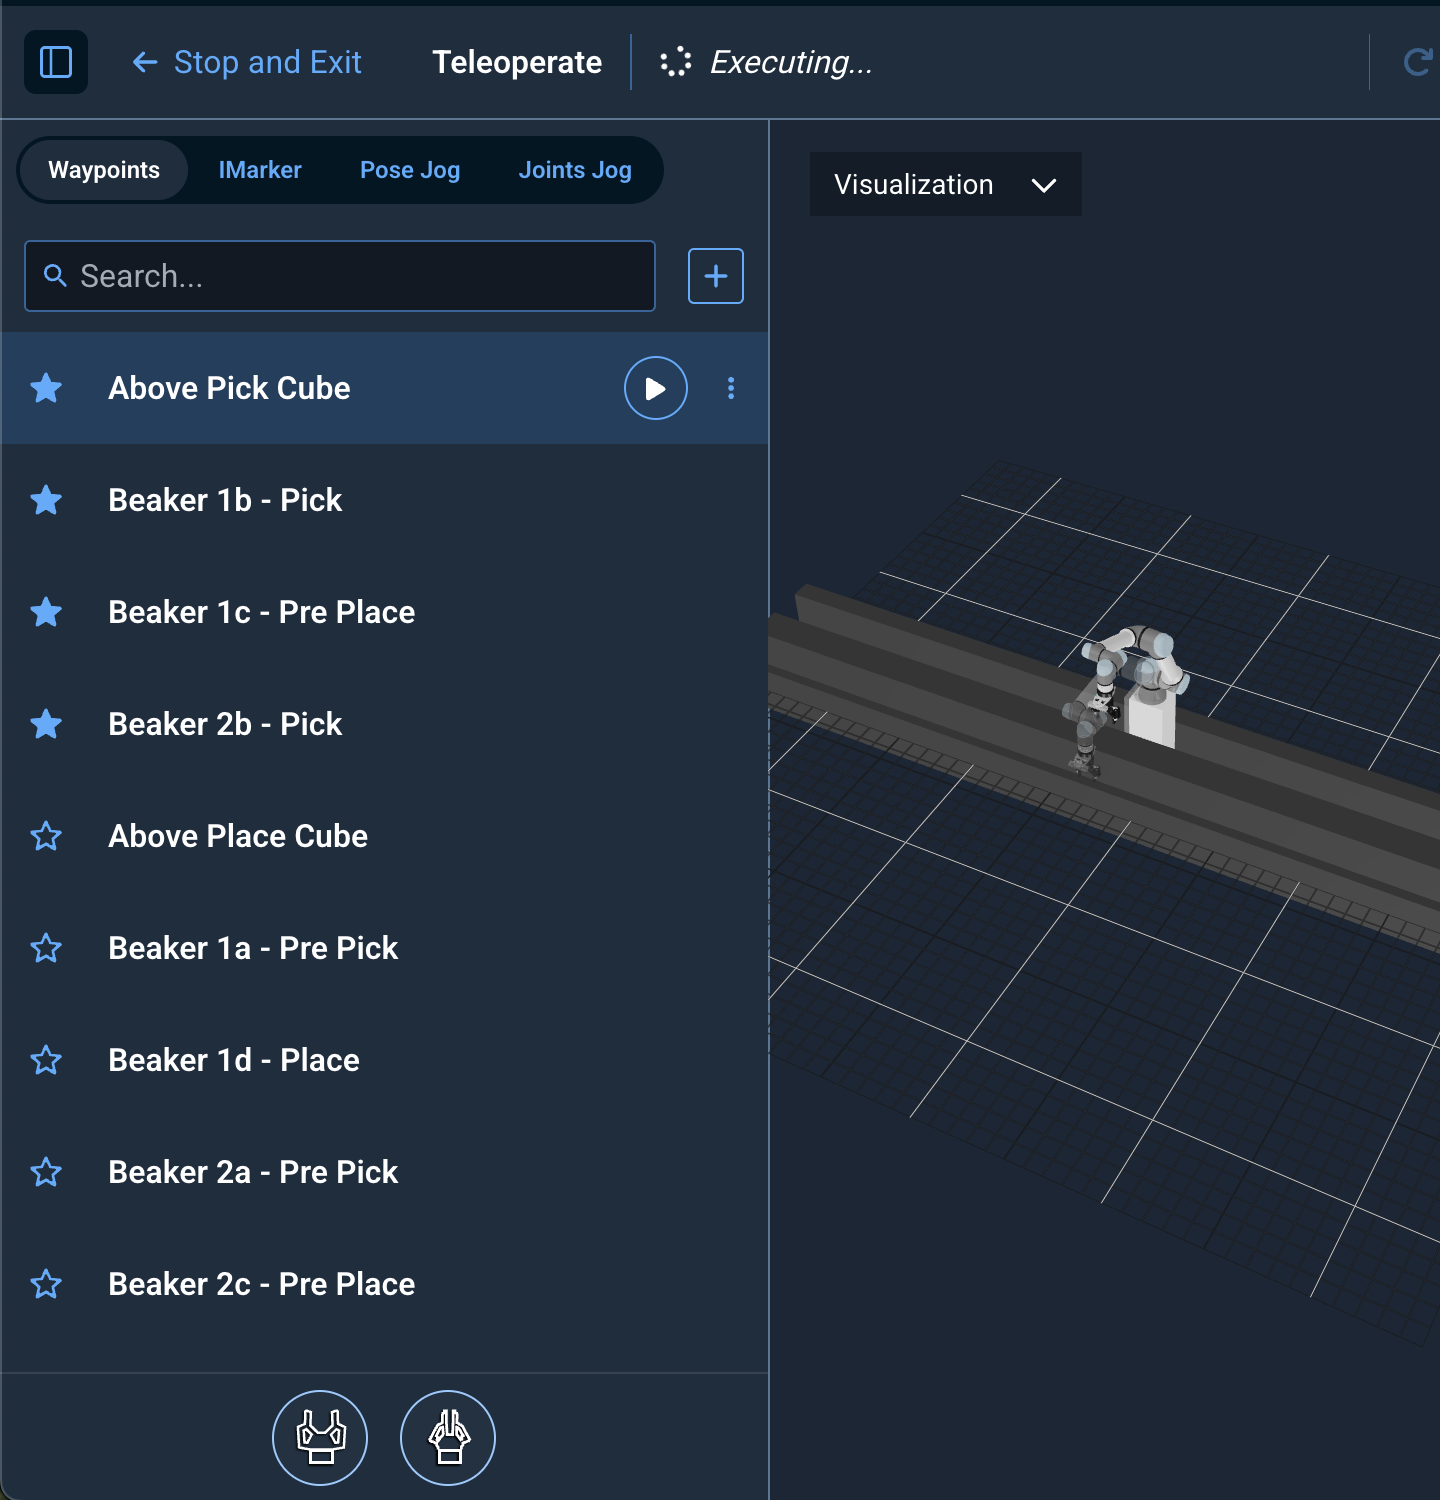Favorite Beaker 2c - Pre Place star

pos(46,1284)
